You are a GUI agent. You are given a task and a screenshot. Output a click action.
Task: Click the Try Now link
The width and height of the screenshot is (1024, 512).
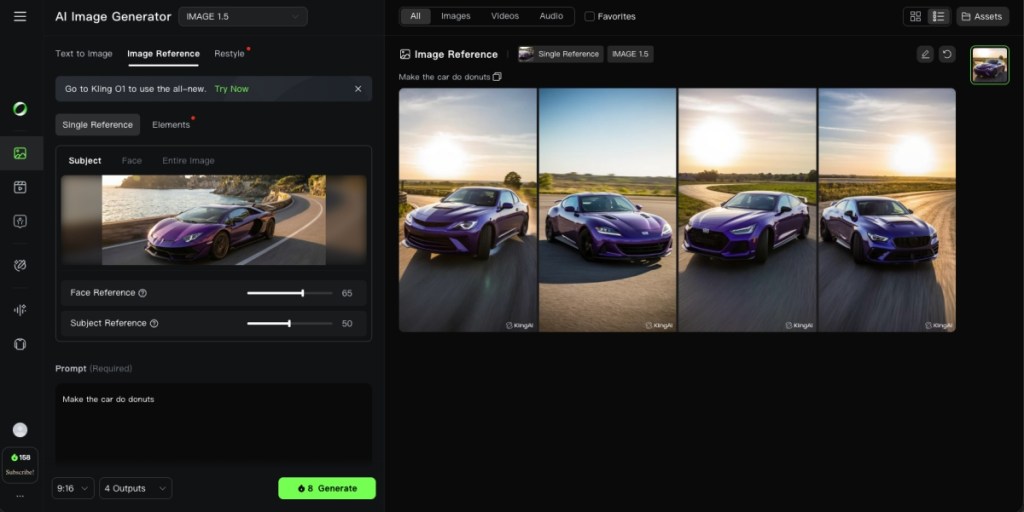tap(231, 89)
